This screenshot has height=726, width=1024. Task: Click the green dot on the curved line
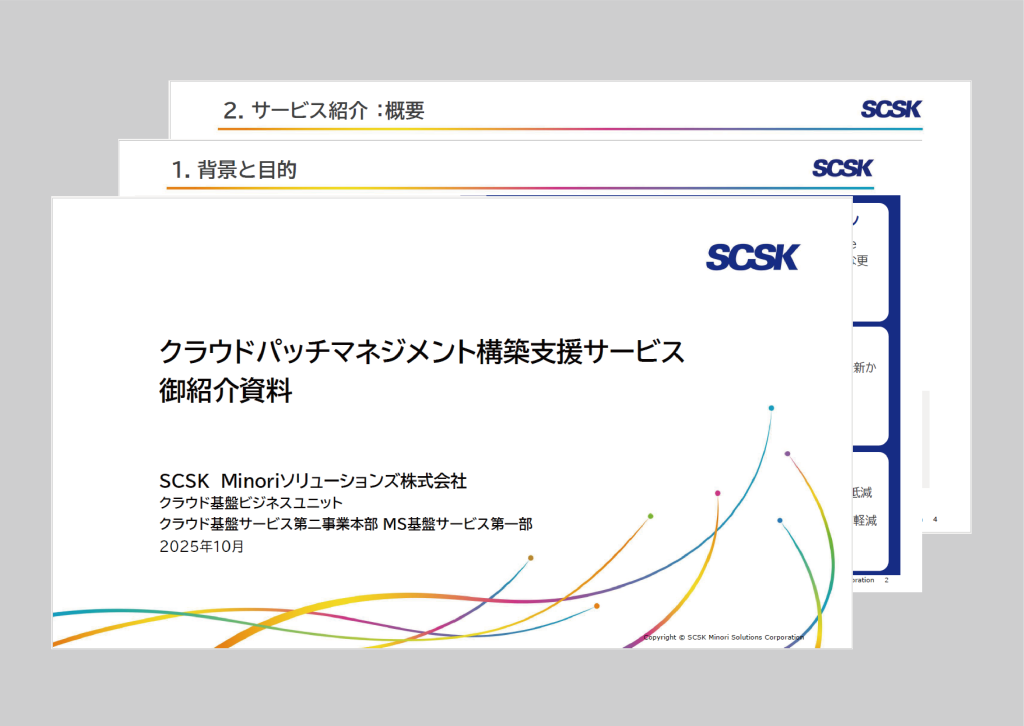pos(650,516)
